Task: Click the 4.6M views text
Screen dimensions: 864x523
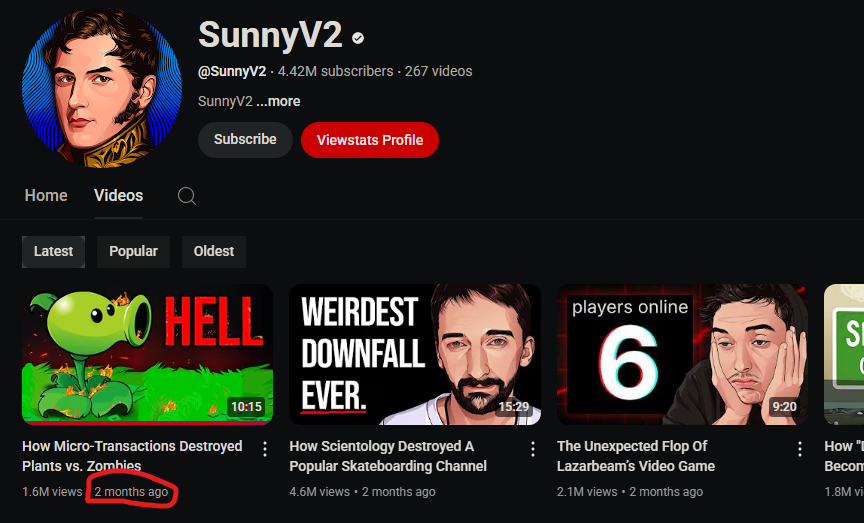Action: coord(320,492)
